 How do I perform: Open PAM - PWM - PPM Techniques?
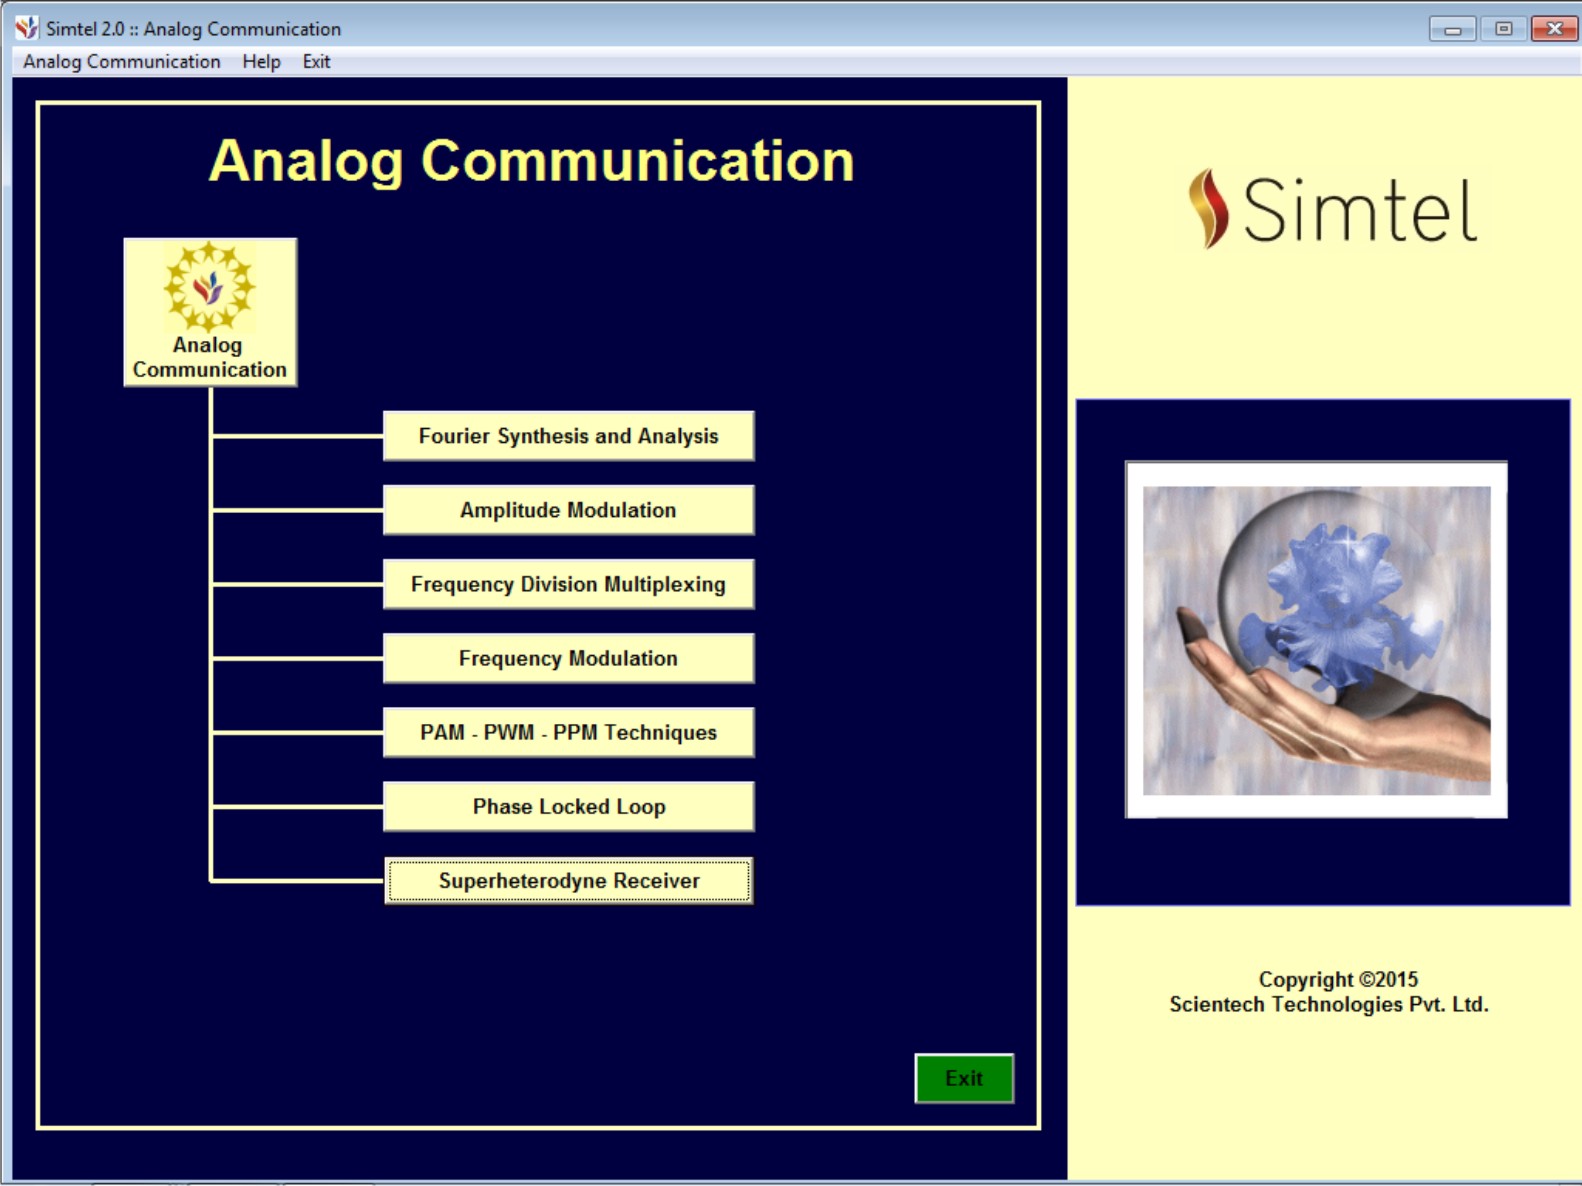click(x=568, y=732)
